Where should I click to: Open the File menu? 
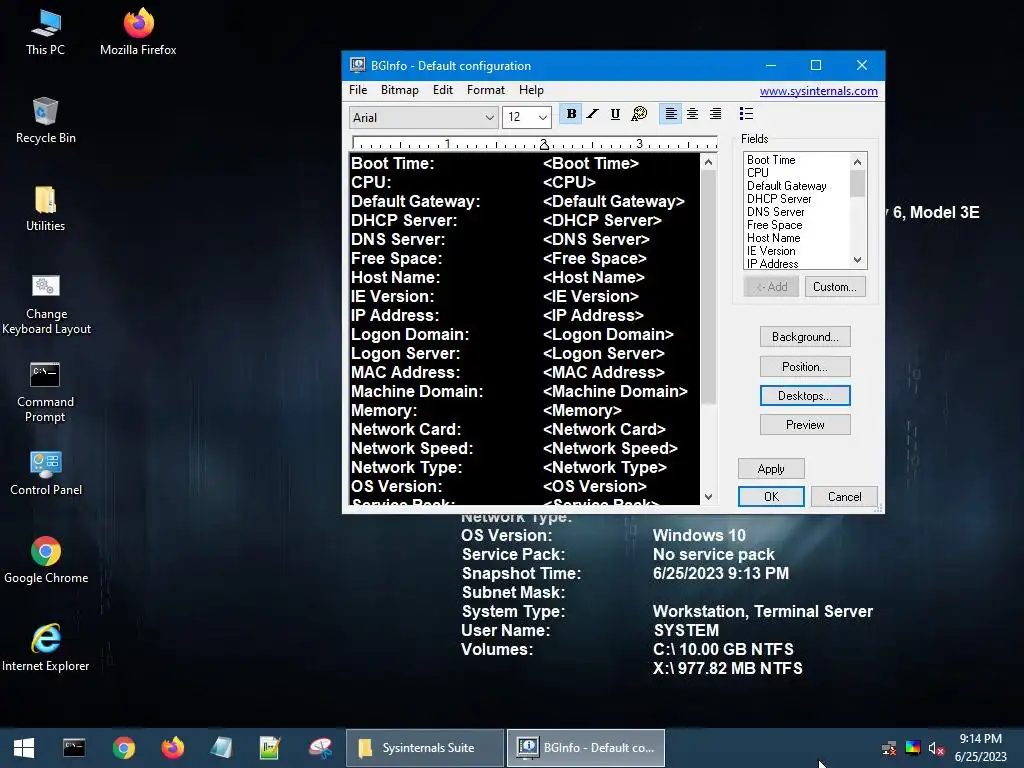click(358, 90)
